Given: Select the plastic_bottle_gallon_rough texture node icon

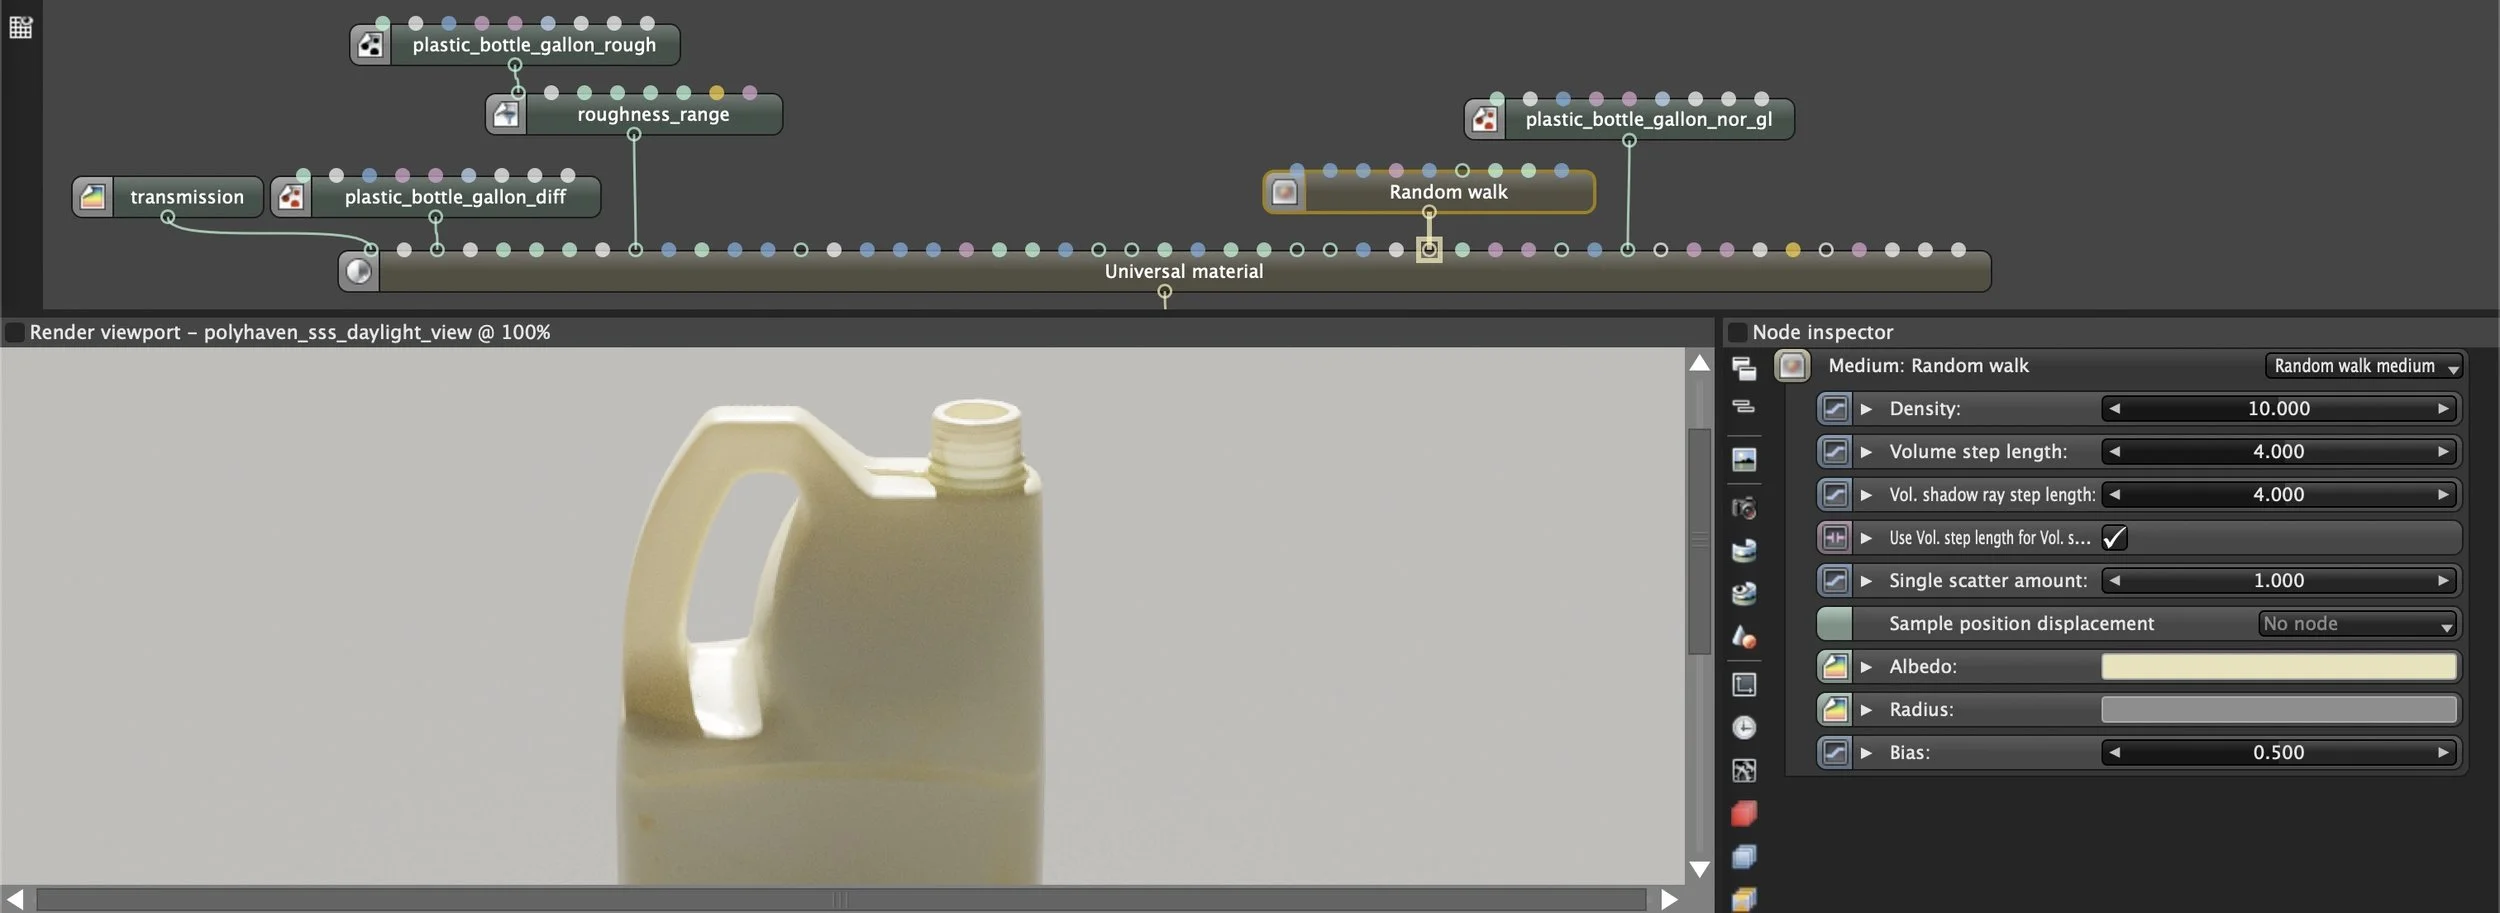Looking at the screenshot, I should coord(370,44).
